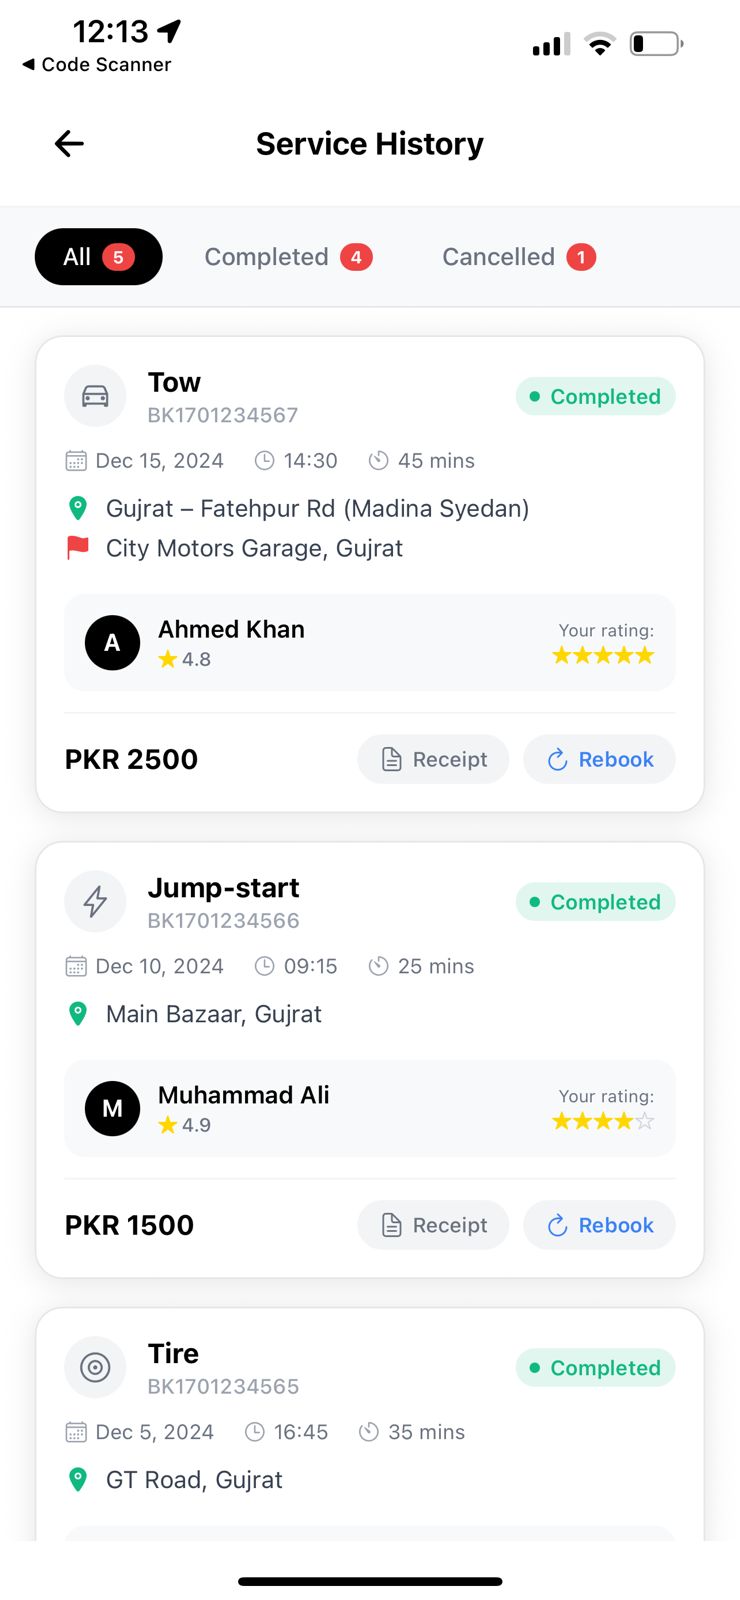740x1600 pixels.
Task: Return to Code Scanner app
Action: 97,64
